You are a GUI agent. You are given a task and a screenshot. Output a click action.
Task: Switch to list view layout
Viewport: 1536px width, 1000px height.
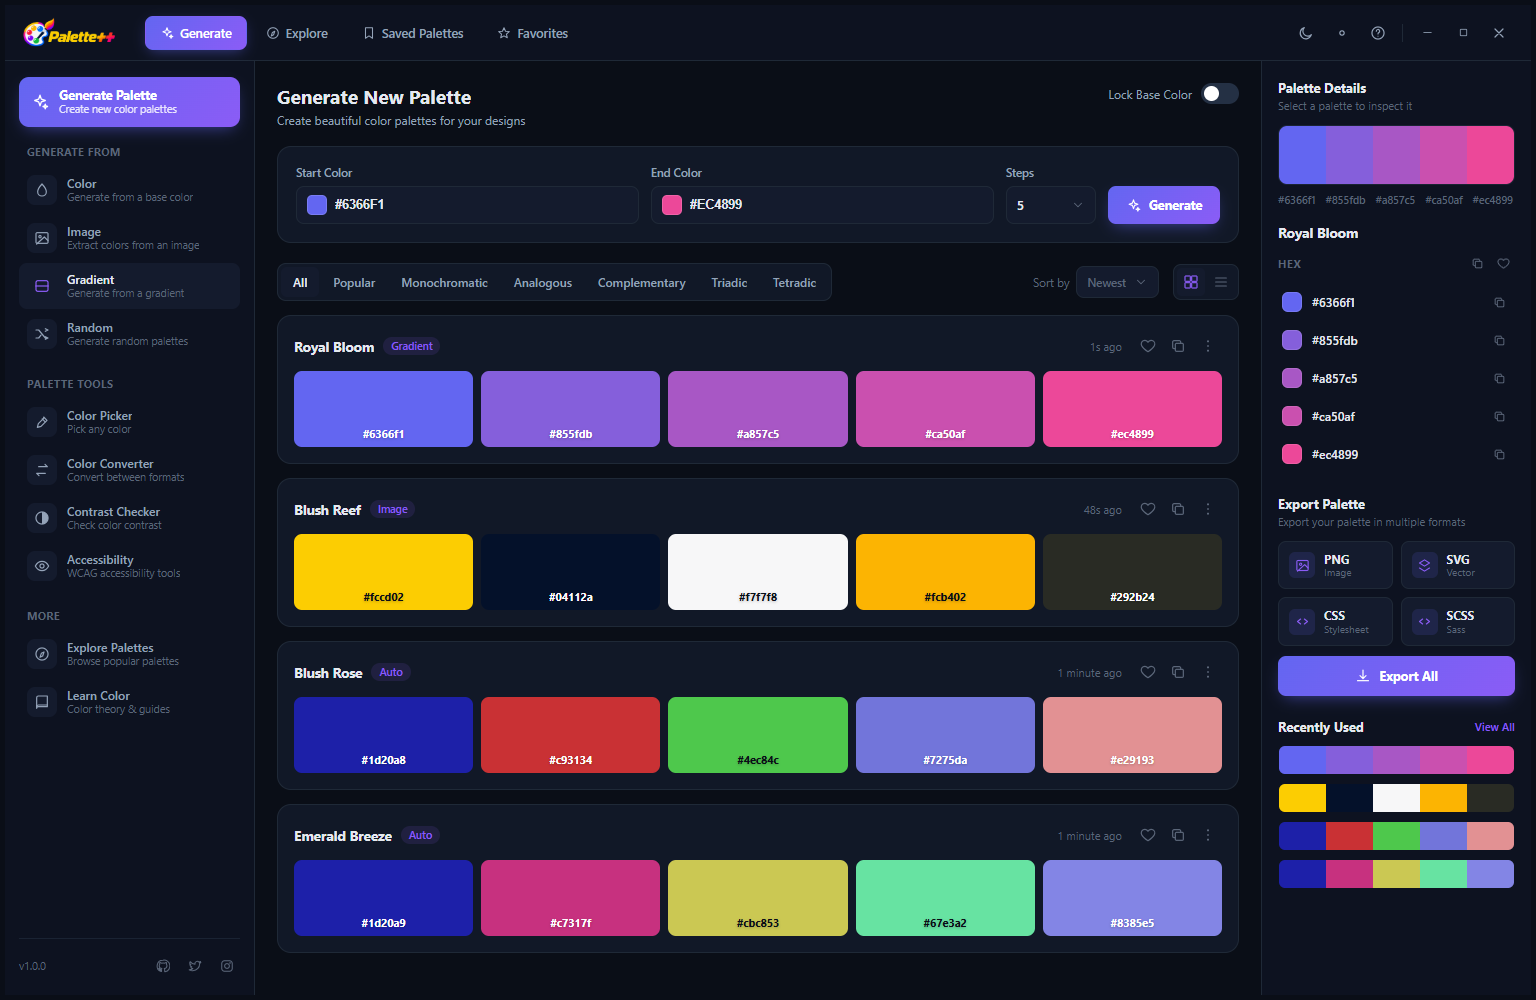1221,282
